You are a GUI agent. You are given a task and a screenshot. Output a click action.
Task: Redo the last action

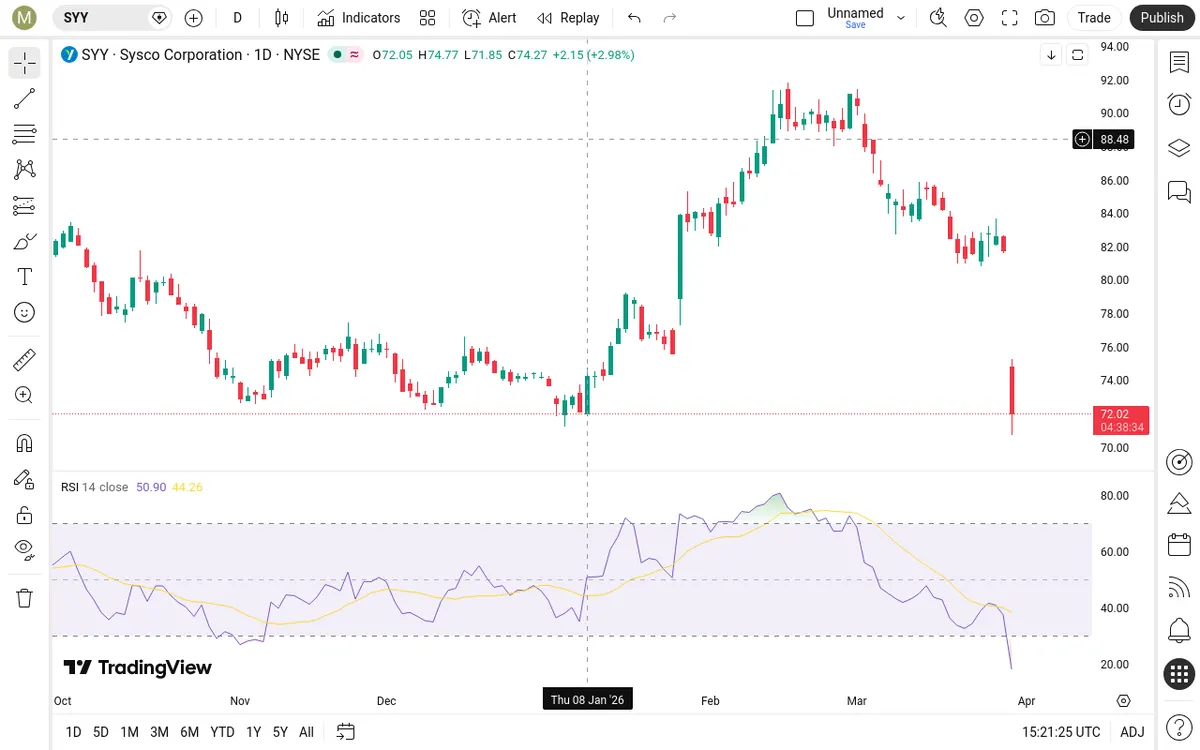[670, 18]
